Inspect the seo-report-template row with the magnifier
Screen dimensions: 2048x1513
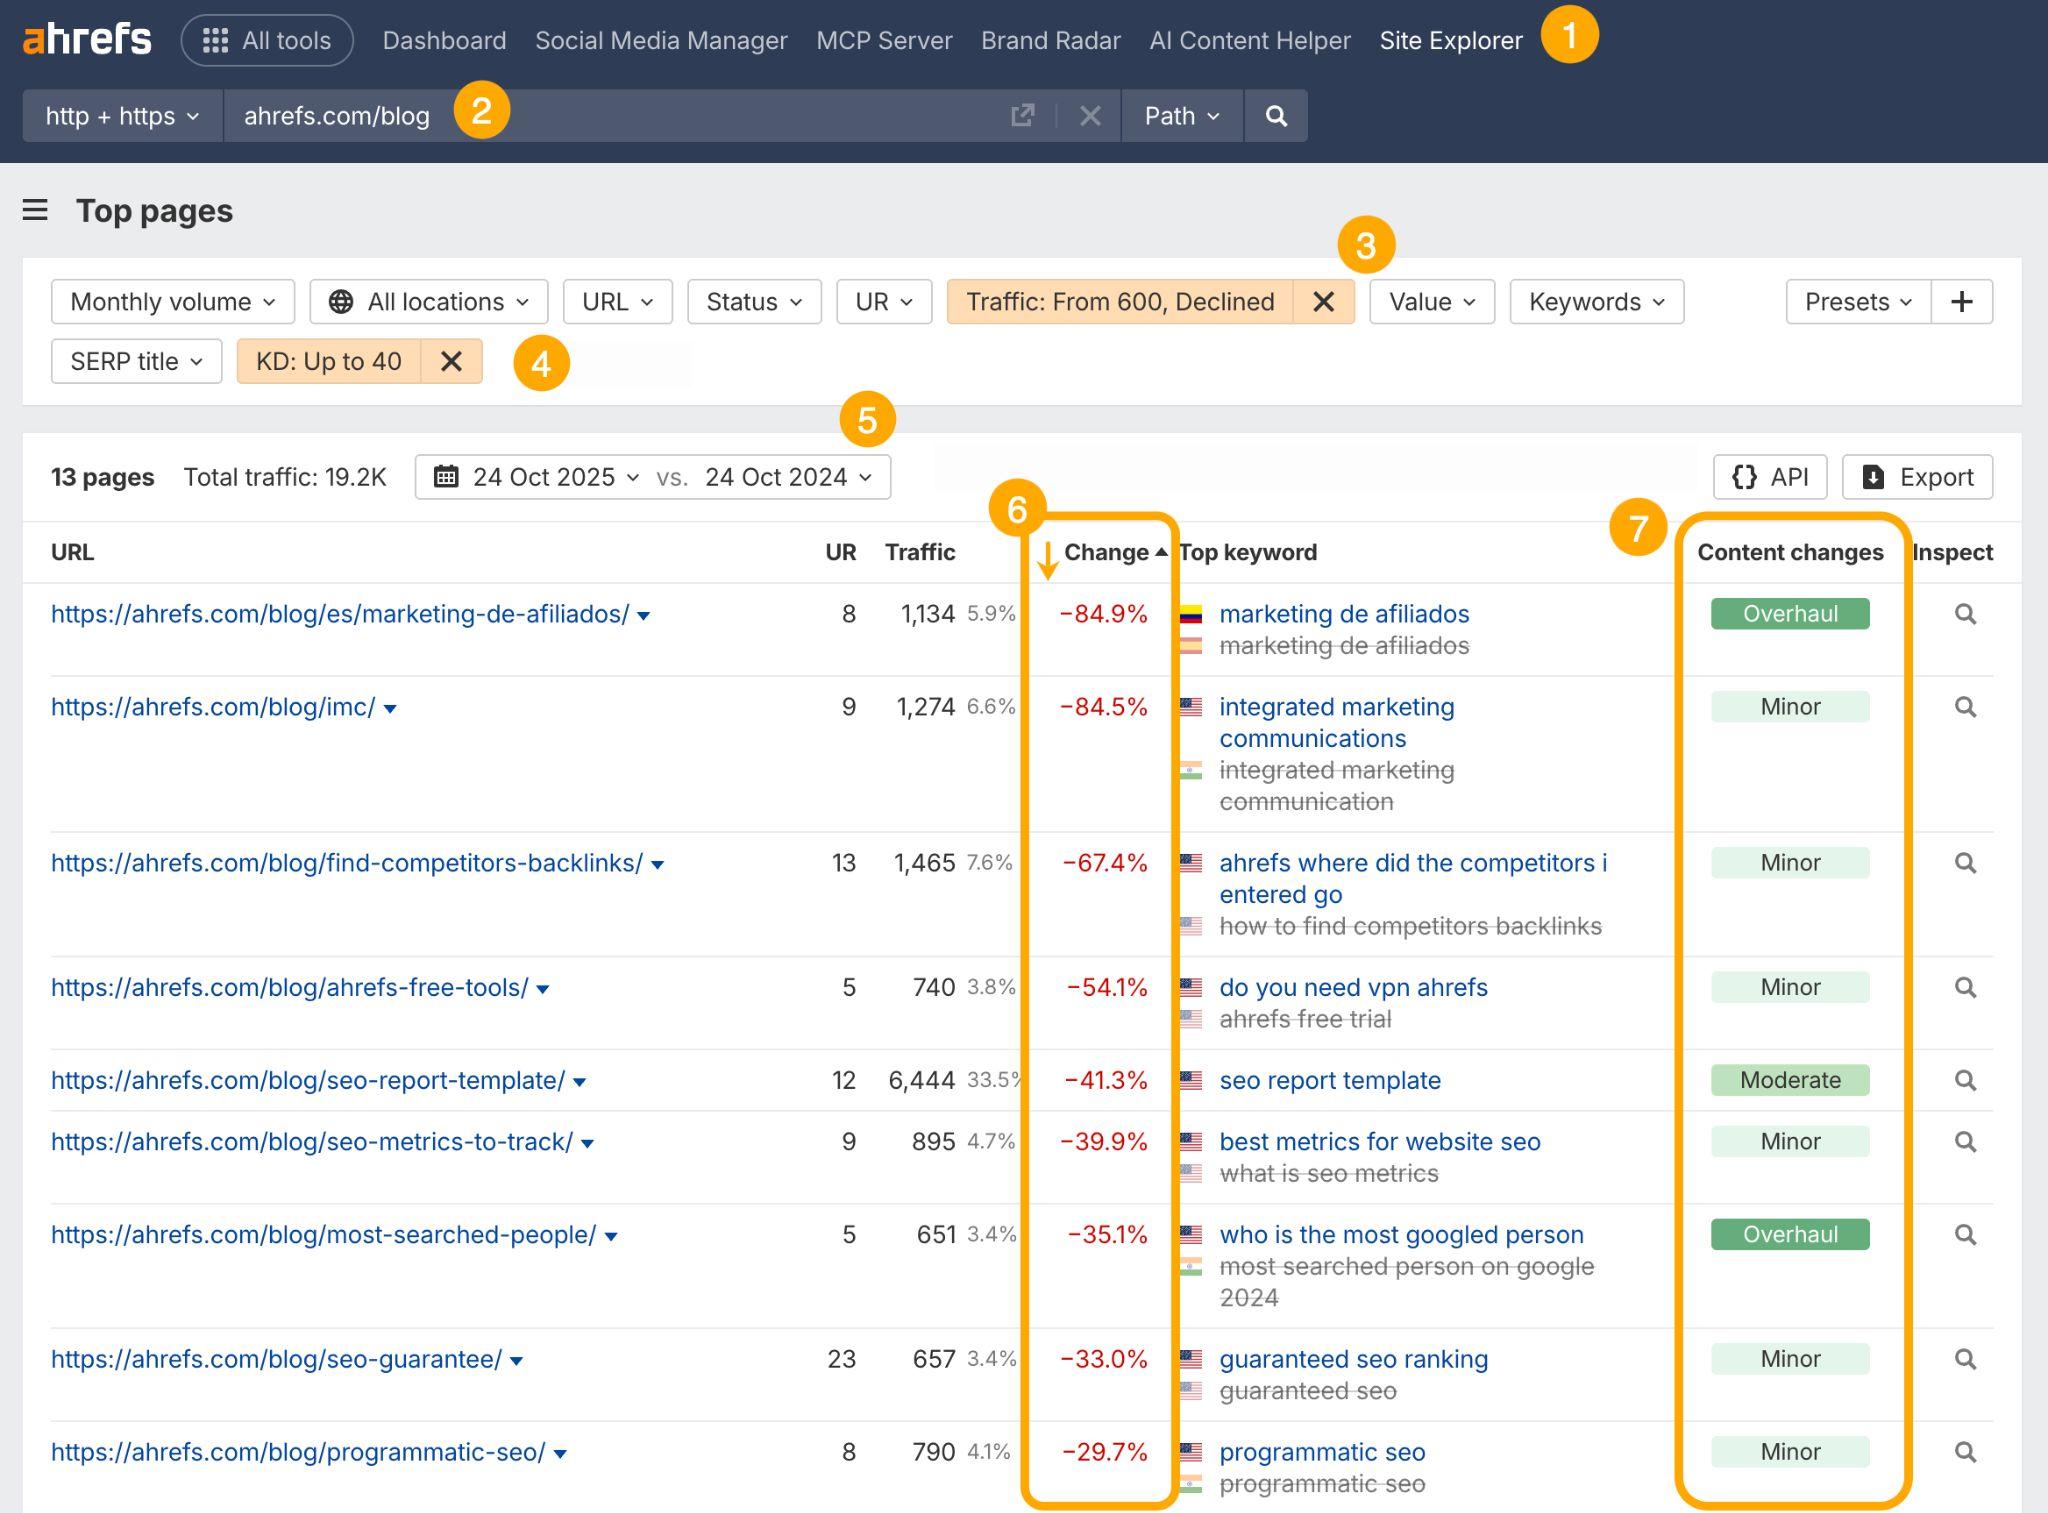click(x=1965, y=1080)
